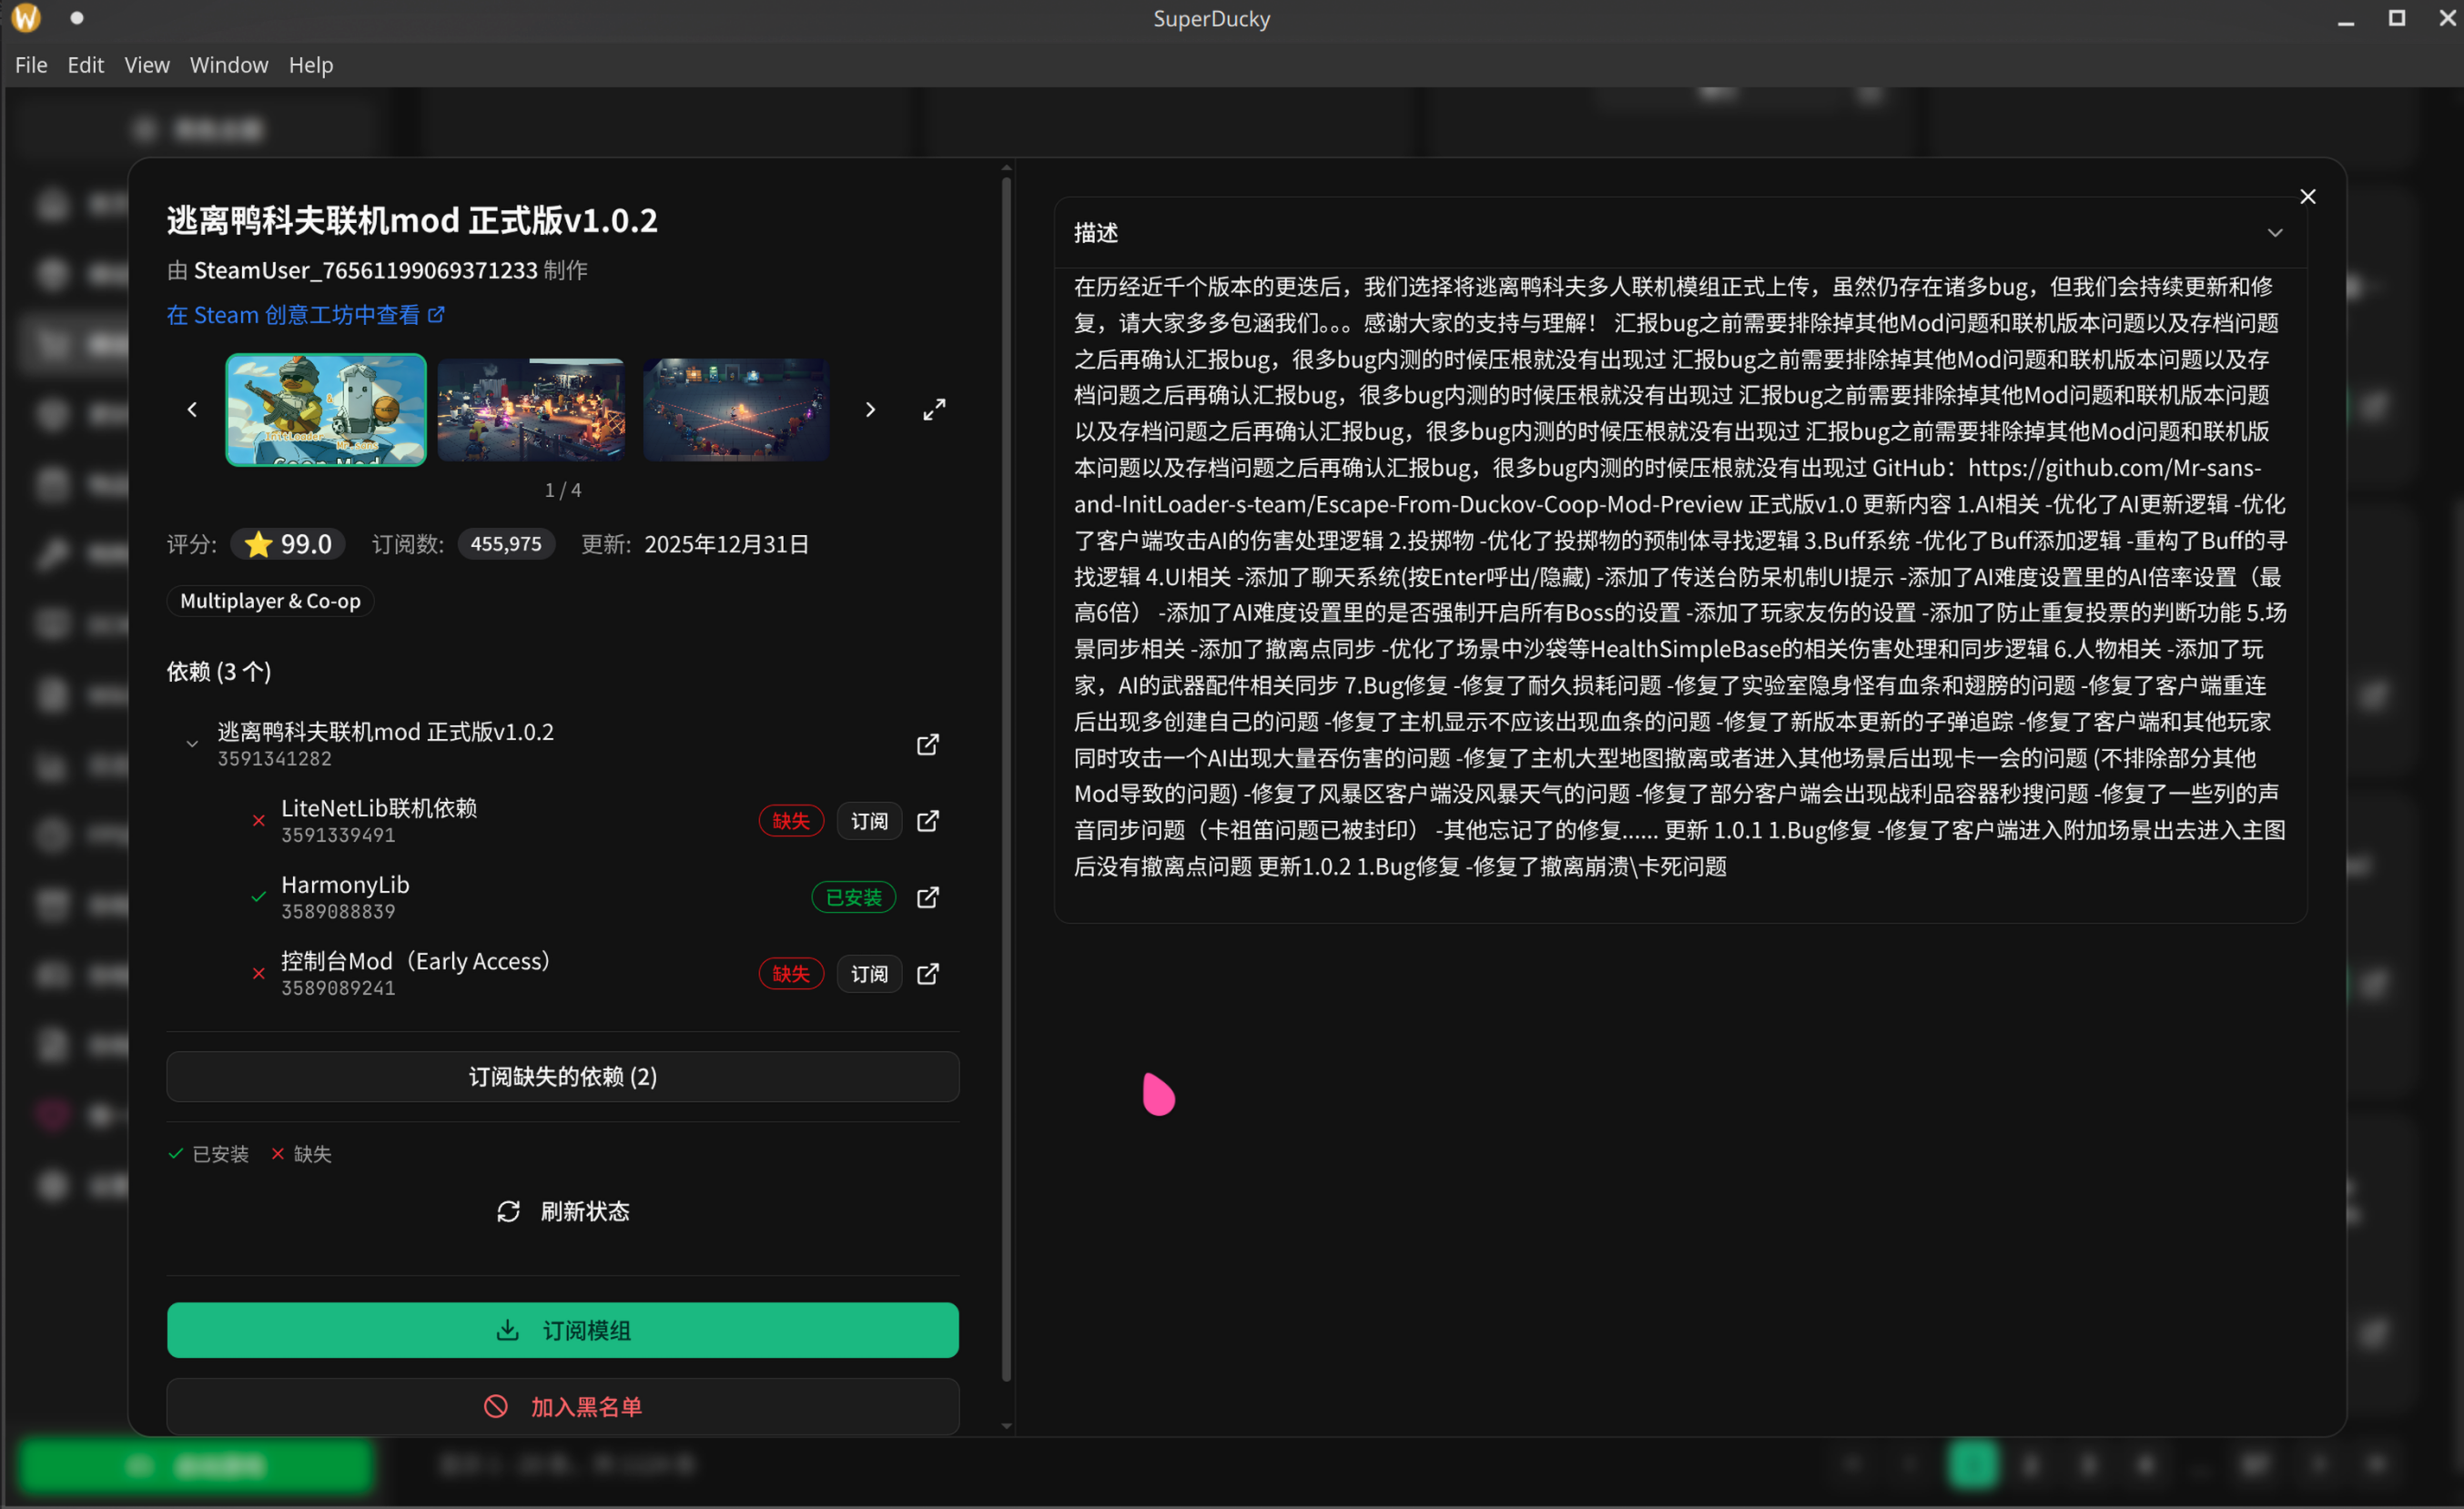Collapse the 描述 description panel
2464x1509 pixels.
click(x=2275, y=232)
